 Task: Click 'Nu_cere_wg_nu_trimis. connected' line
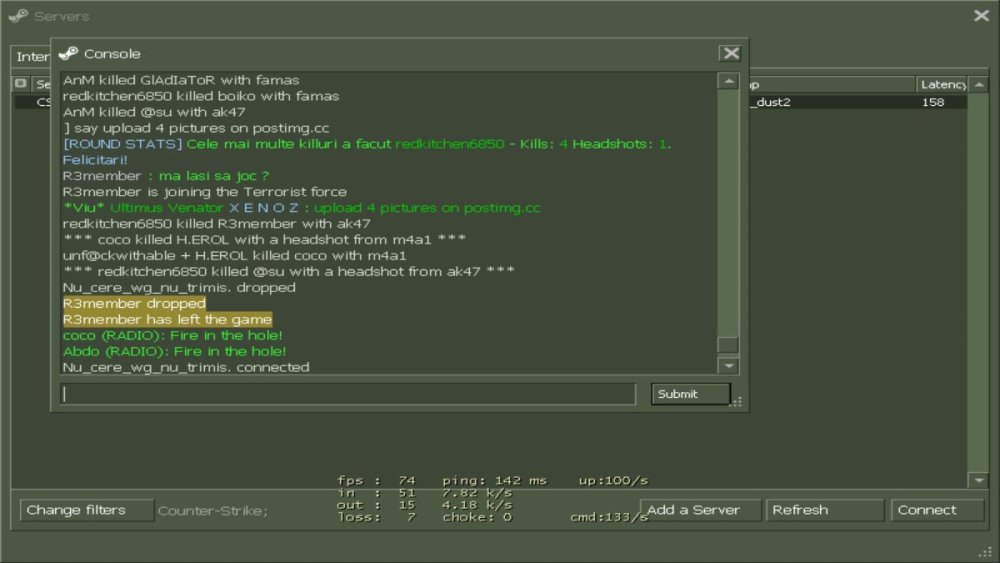pyautogui.click(x=186, y=367)
